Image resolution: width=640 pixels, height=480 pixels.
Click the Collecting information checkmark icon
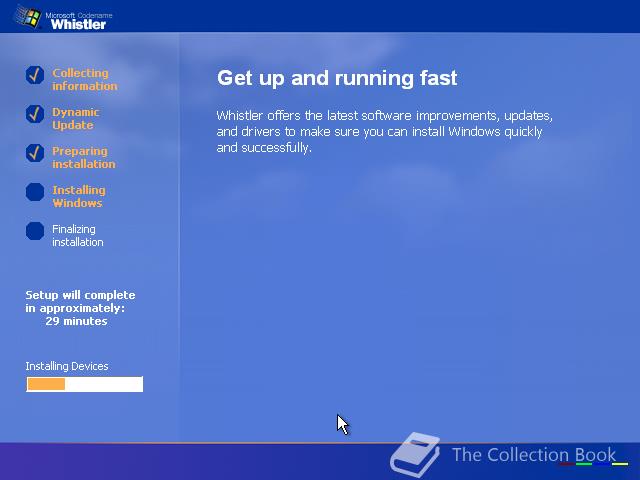35,75
